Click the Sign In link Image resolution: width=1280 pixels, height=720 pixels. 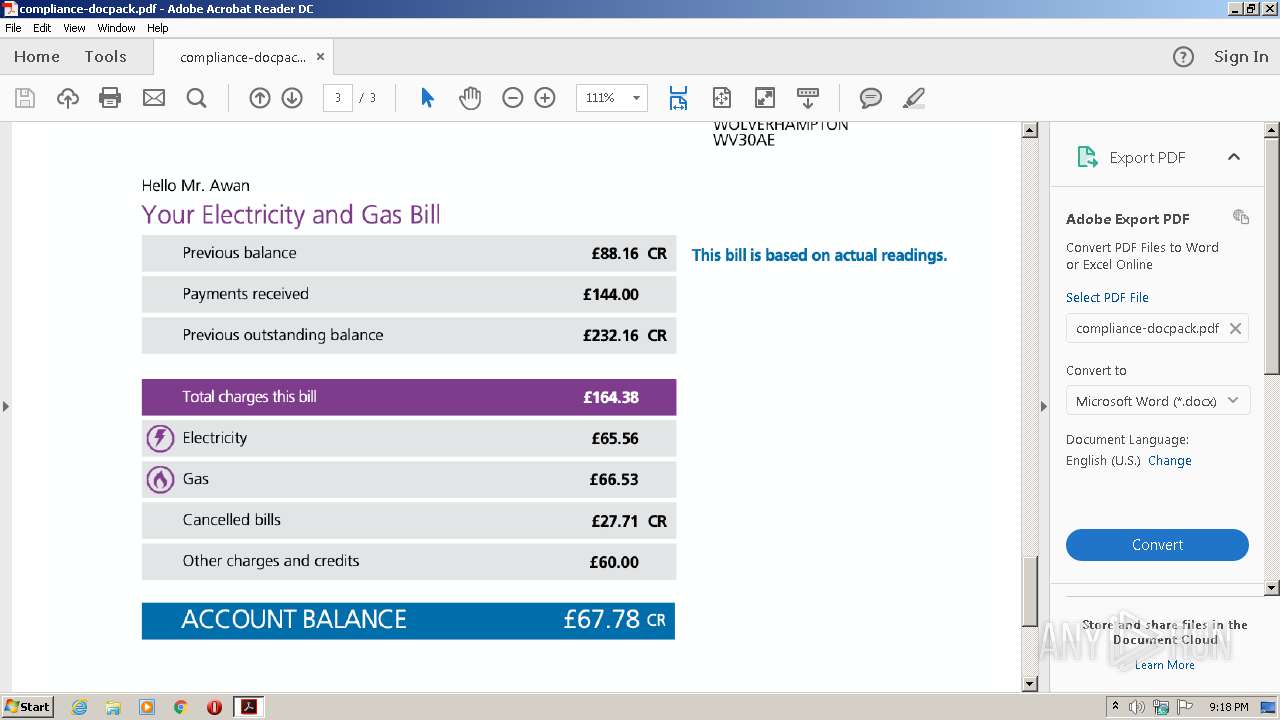click(x=1241, y=57)
